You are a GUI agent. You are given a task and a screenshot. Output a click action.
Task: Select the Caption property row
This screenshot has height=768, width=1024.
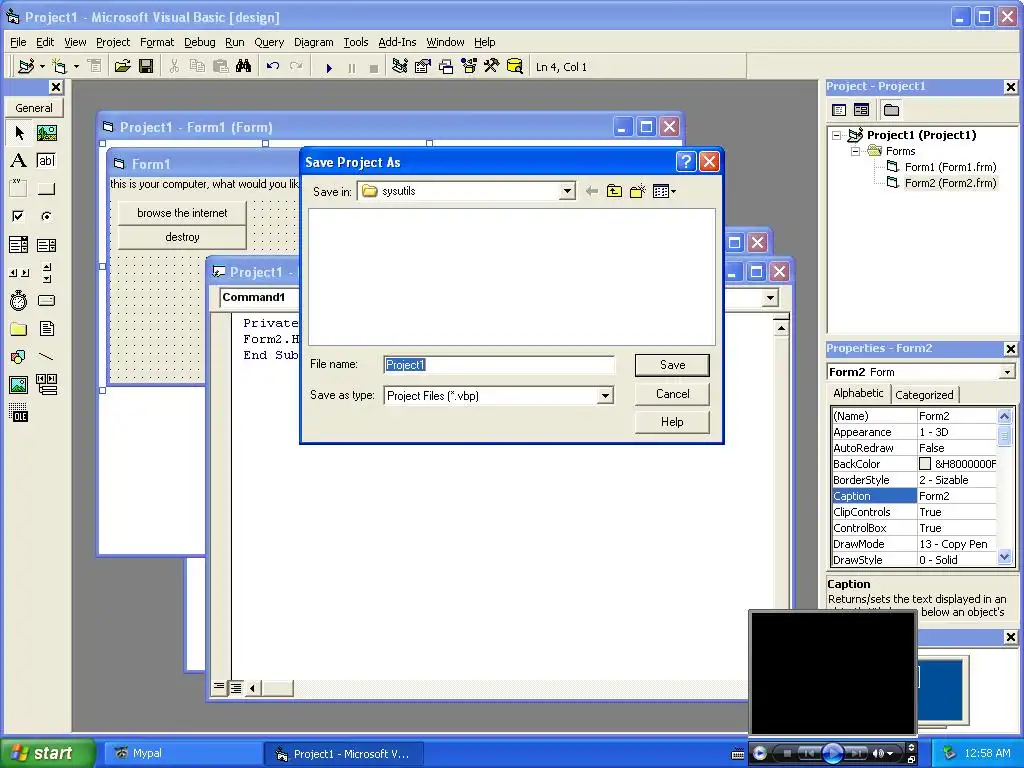914,496
